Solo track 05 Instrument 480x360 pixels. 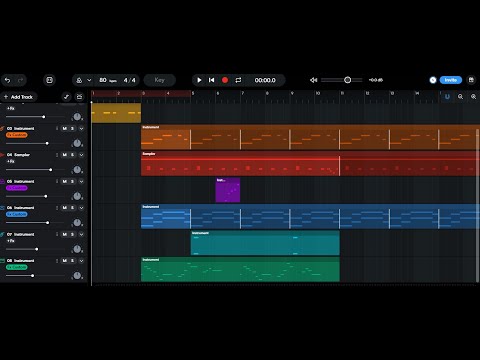pos(72,181)
